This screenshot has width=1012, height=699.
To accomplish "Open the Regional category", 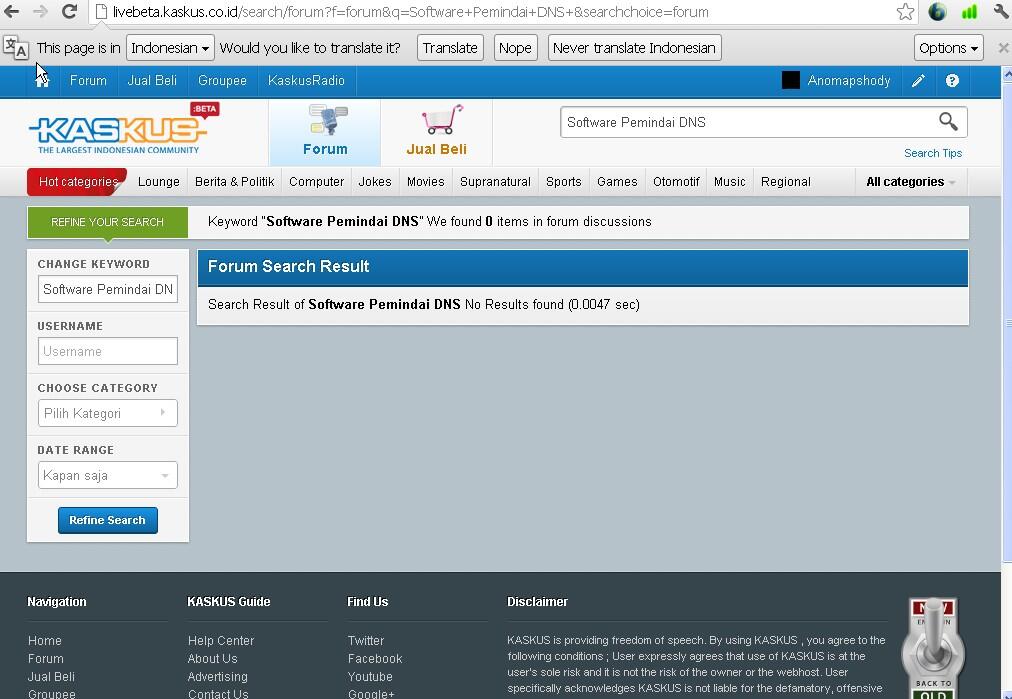I will click(785, 182).
